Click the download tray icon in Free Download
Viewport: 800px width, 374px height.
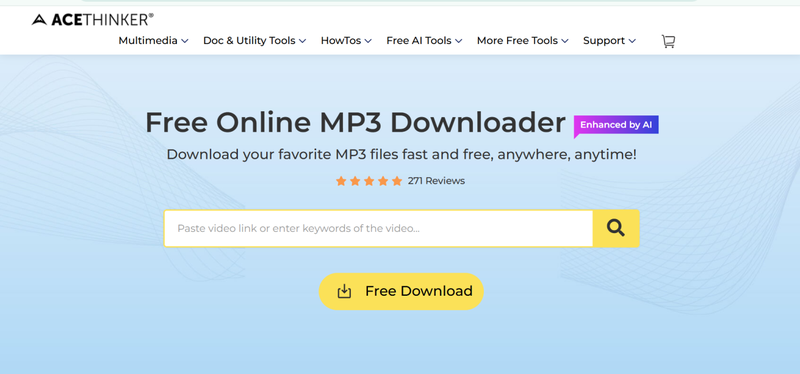(344, 291)
